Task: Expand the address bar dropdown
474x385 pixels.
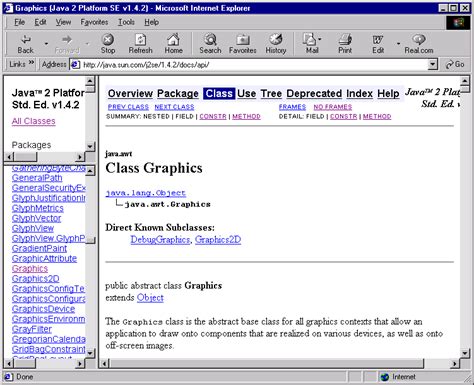Action: (433, 64)
